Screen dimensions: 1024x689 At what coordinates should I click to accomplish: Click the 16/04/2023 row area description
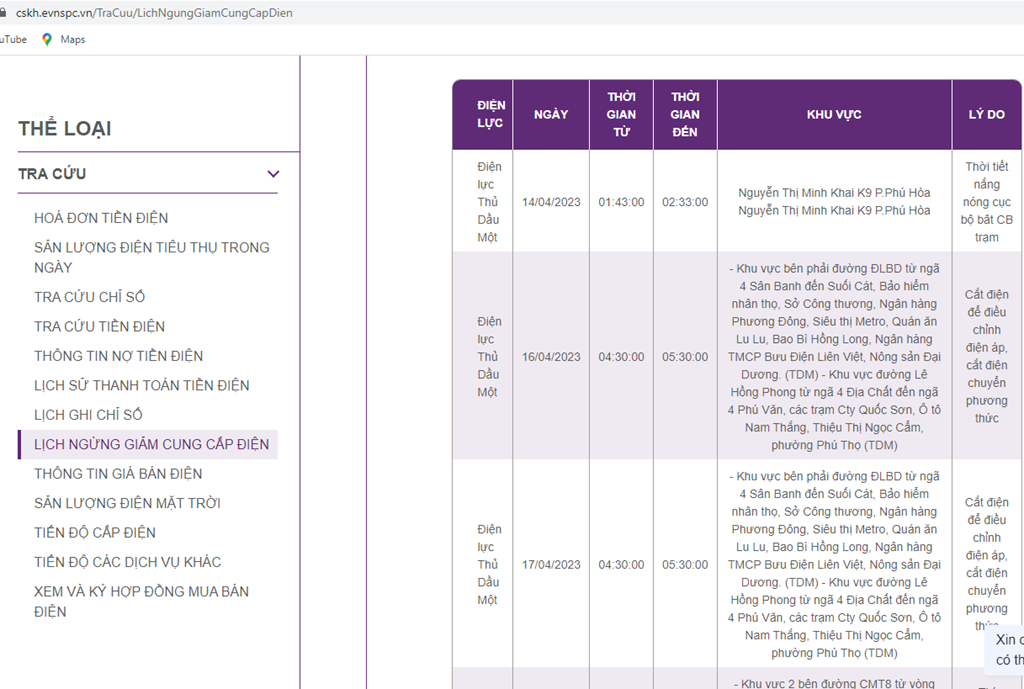pos(834,357)
